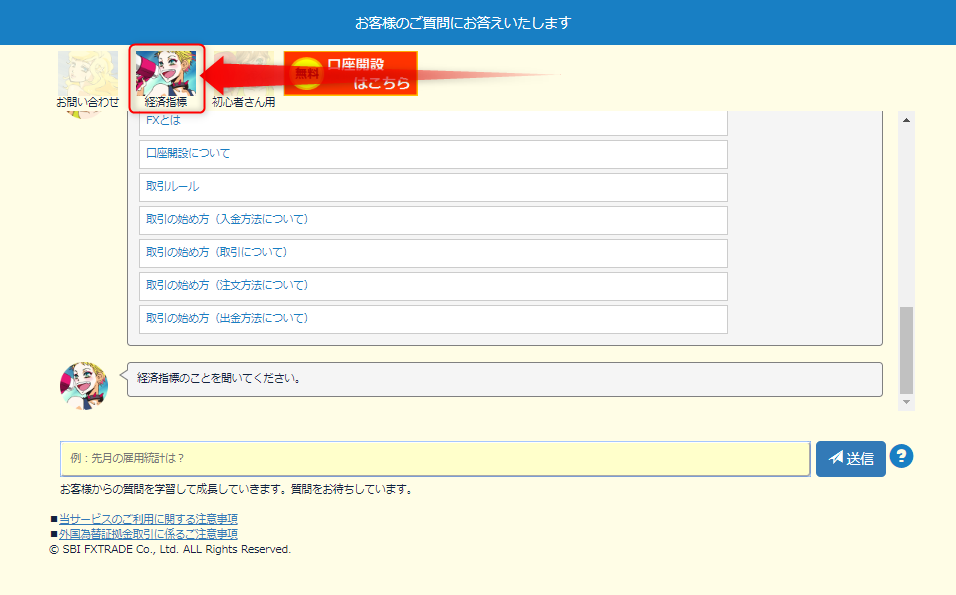
Task: Click the 口座開設はこちら banner
Action: point(351,74)
